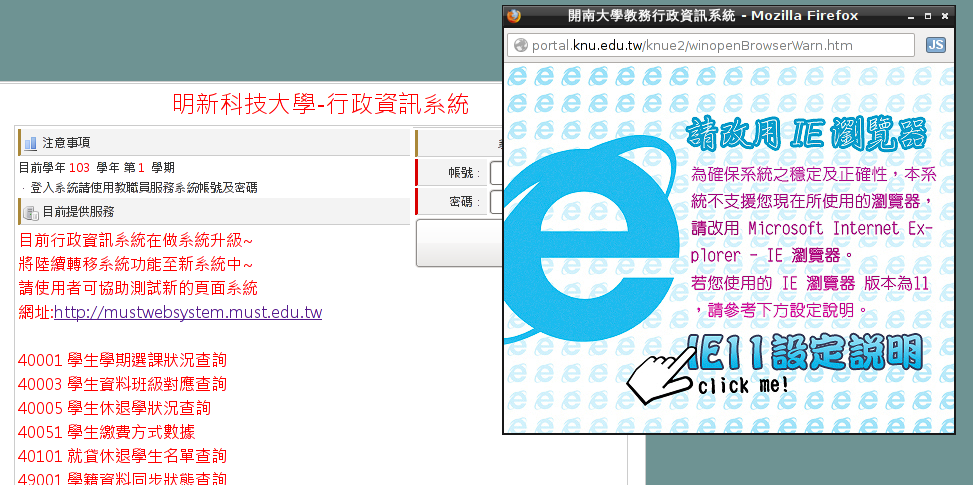Click the globe site identity icon
Viewport: 973px width, 485px height.
tap(521, 45)
